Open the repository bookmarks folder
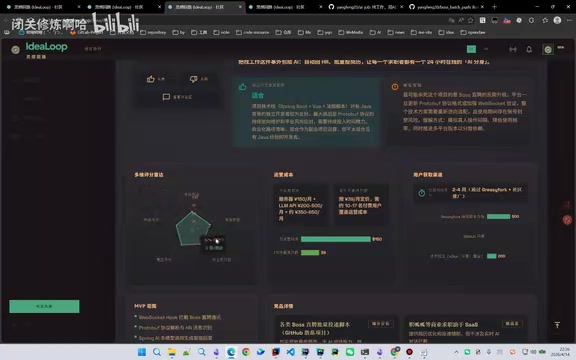The height and width of the screenshot is (360, 576). 153,32
